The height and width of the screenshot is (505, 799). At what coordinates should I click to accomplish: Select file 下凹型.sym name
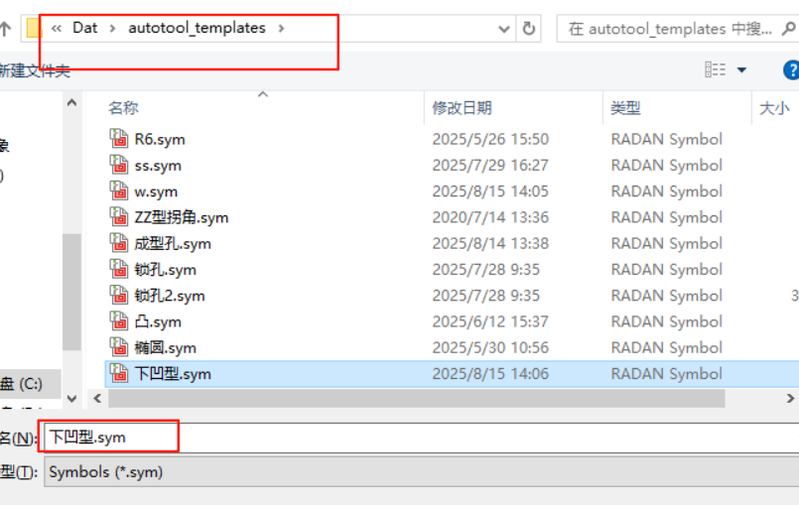pos(172,374)
